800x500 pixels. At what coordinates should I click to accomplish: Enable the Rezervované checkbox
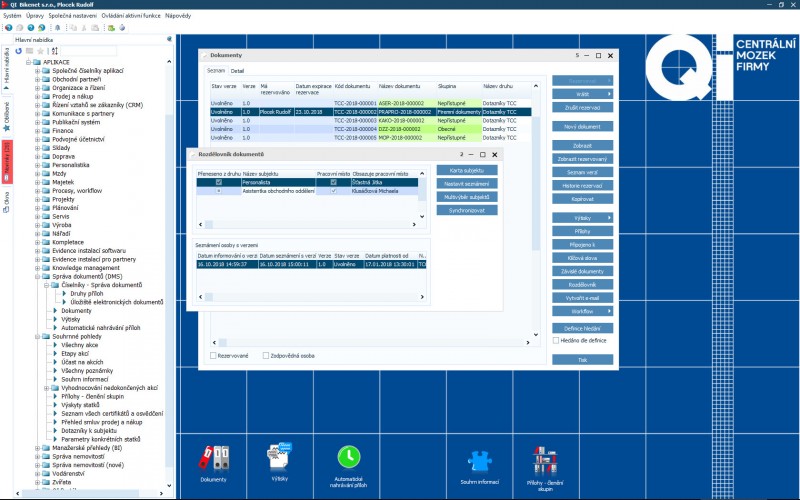[x=214, y=355]
